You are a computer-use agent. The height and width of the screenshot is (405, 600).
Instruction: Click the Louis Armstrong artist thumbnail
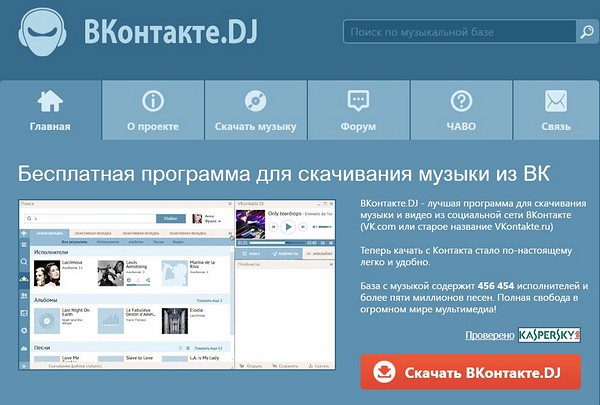tap(111, 273)
